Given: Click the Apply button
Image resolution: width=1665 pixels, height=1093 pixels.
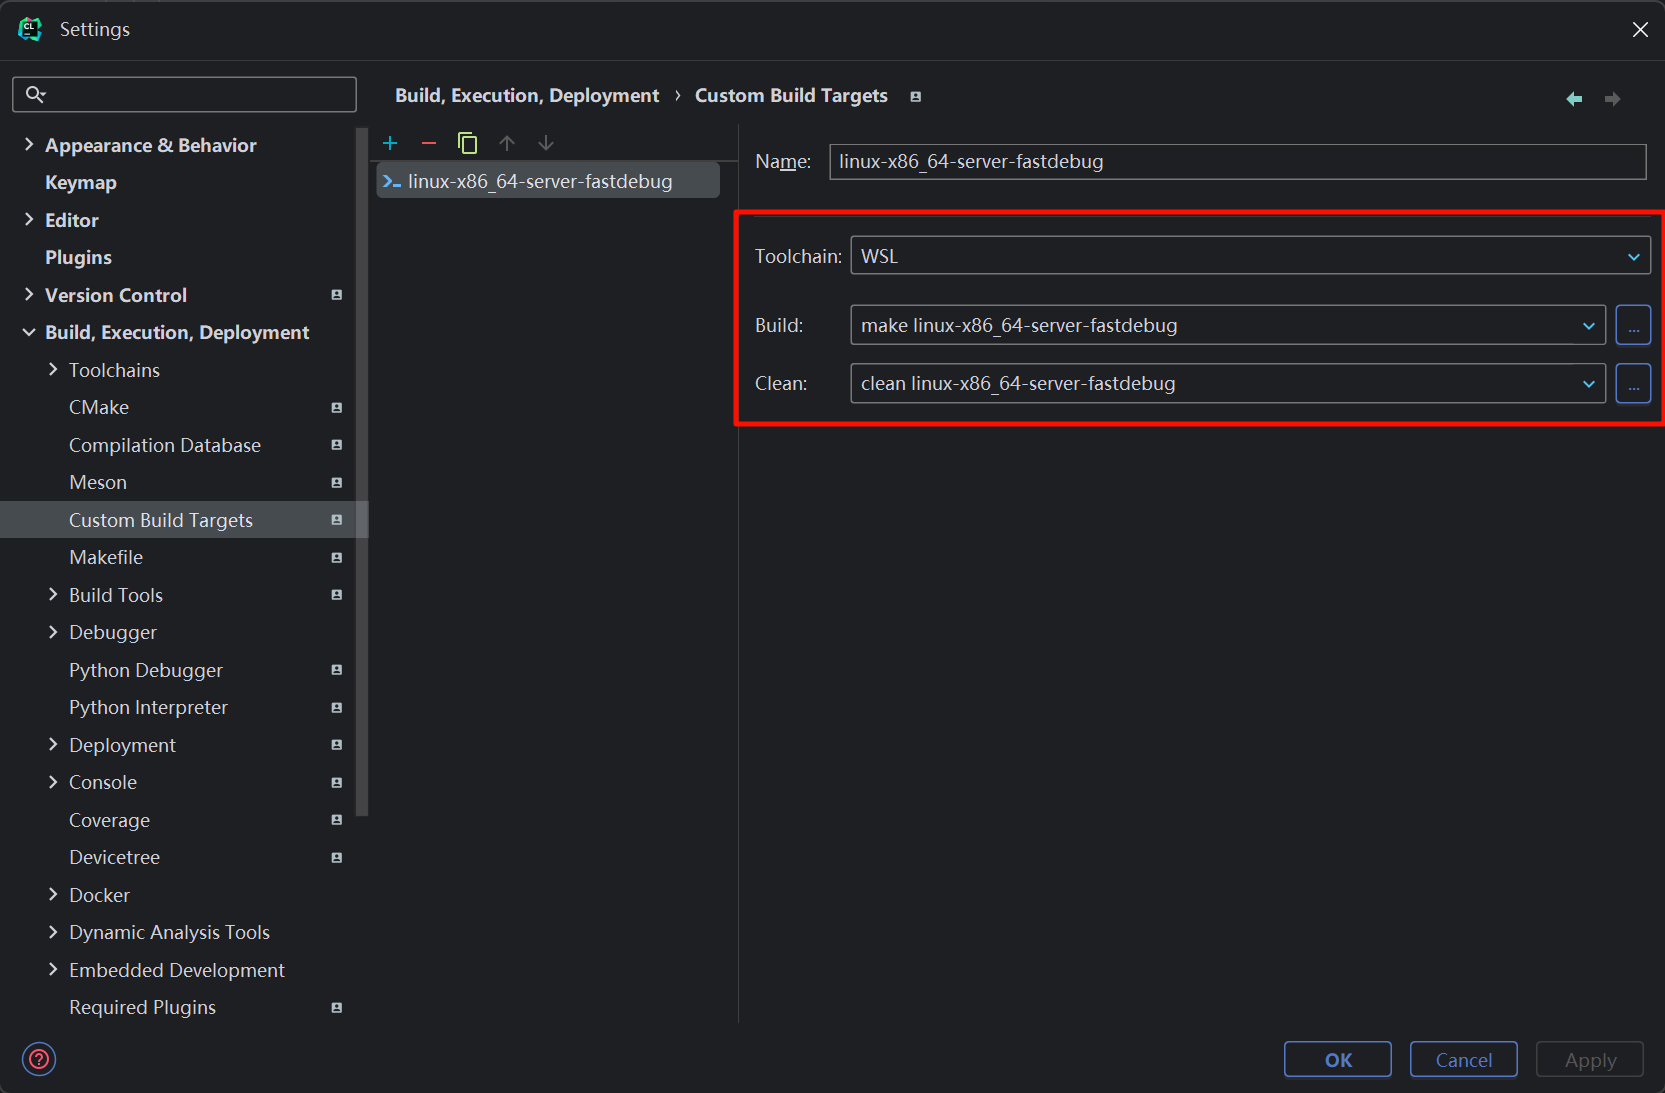Looking at the screenshot, I should pyautogui.click(x=1590, y=1060).
